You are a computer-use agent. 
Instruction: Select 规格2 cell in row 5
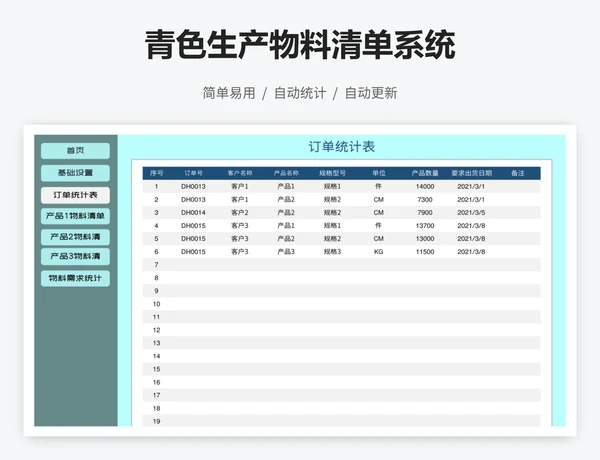click(333, 239)
